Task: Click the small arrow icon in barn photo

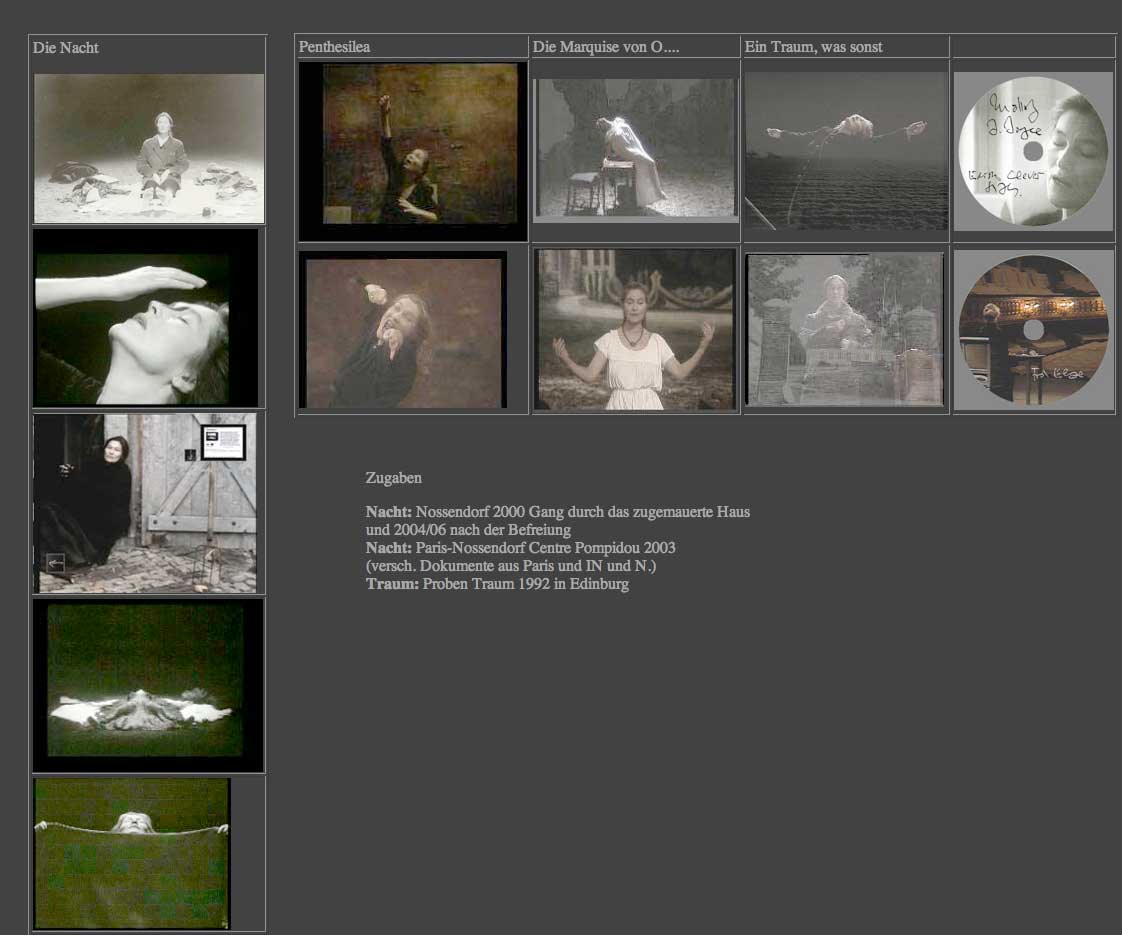Action: coord(56,563)
